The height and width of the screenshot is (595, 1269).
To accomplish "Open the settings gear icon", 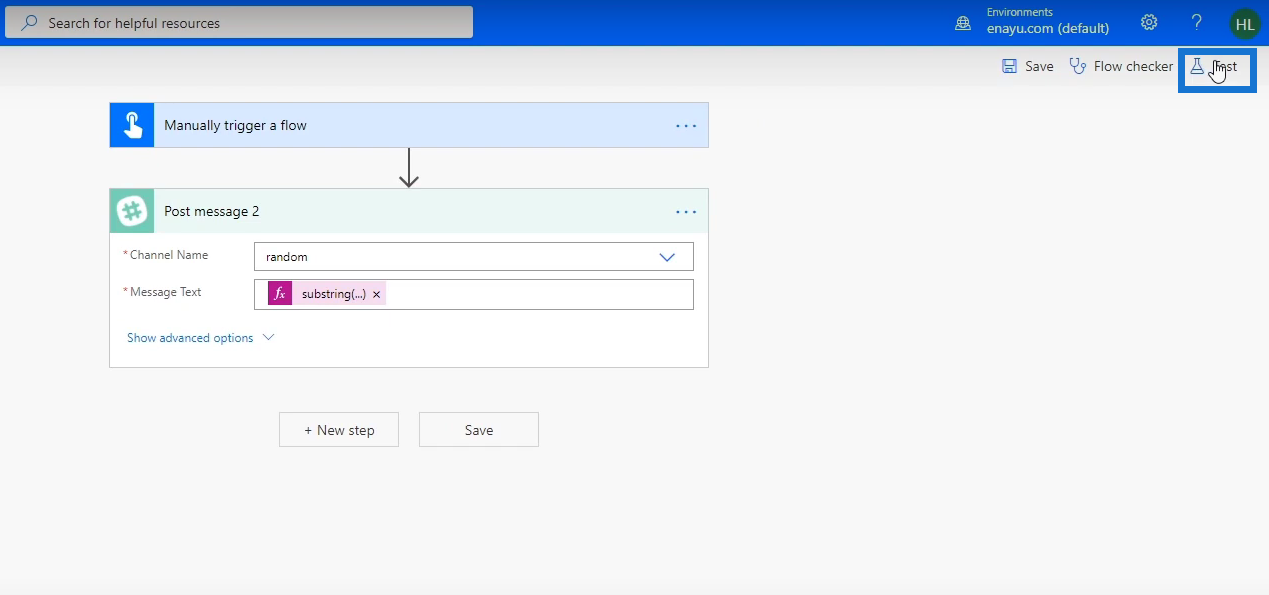I will [1149, 22].
